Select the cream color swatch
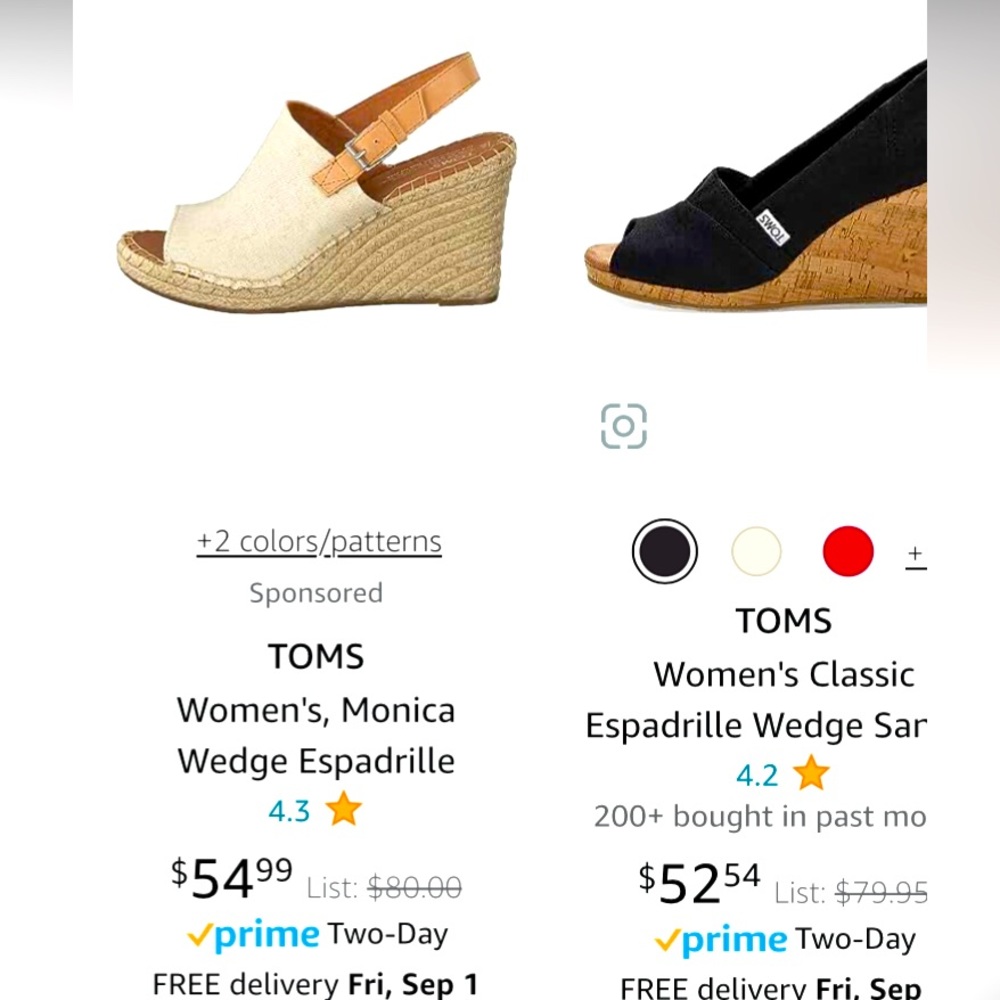The image size is (1000, 1000). [x=756, y=549]
